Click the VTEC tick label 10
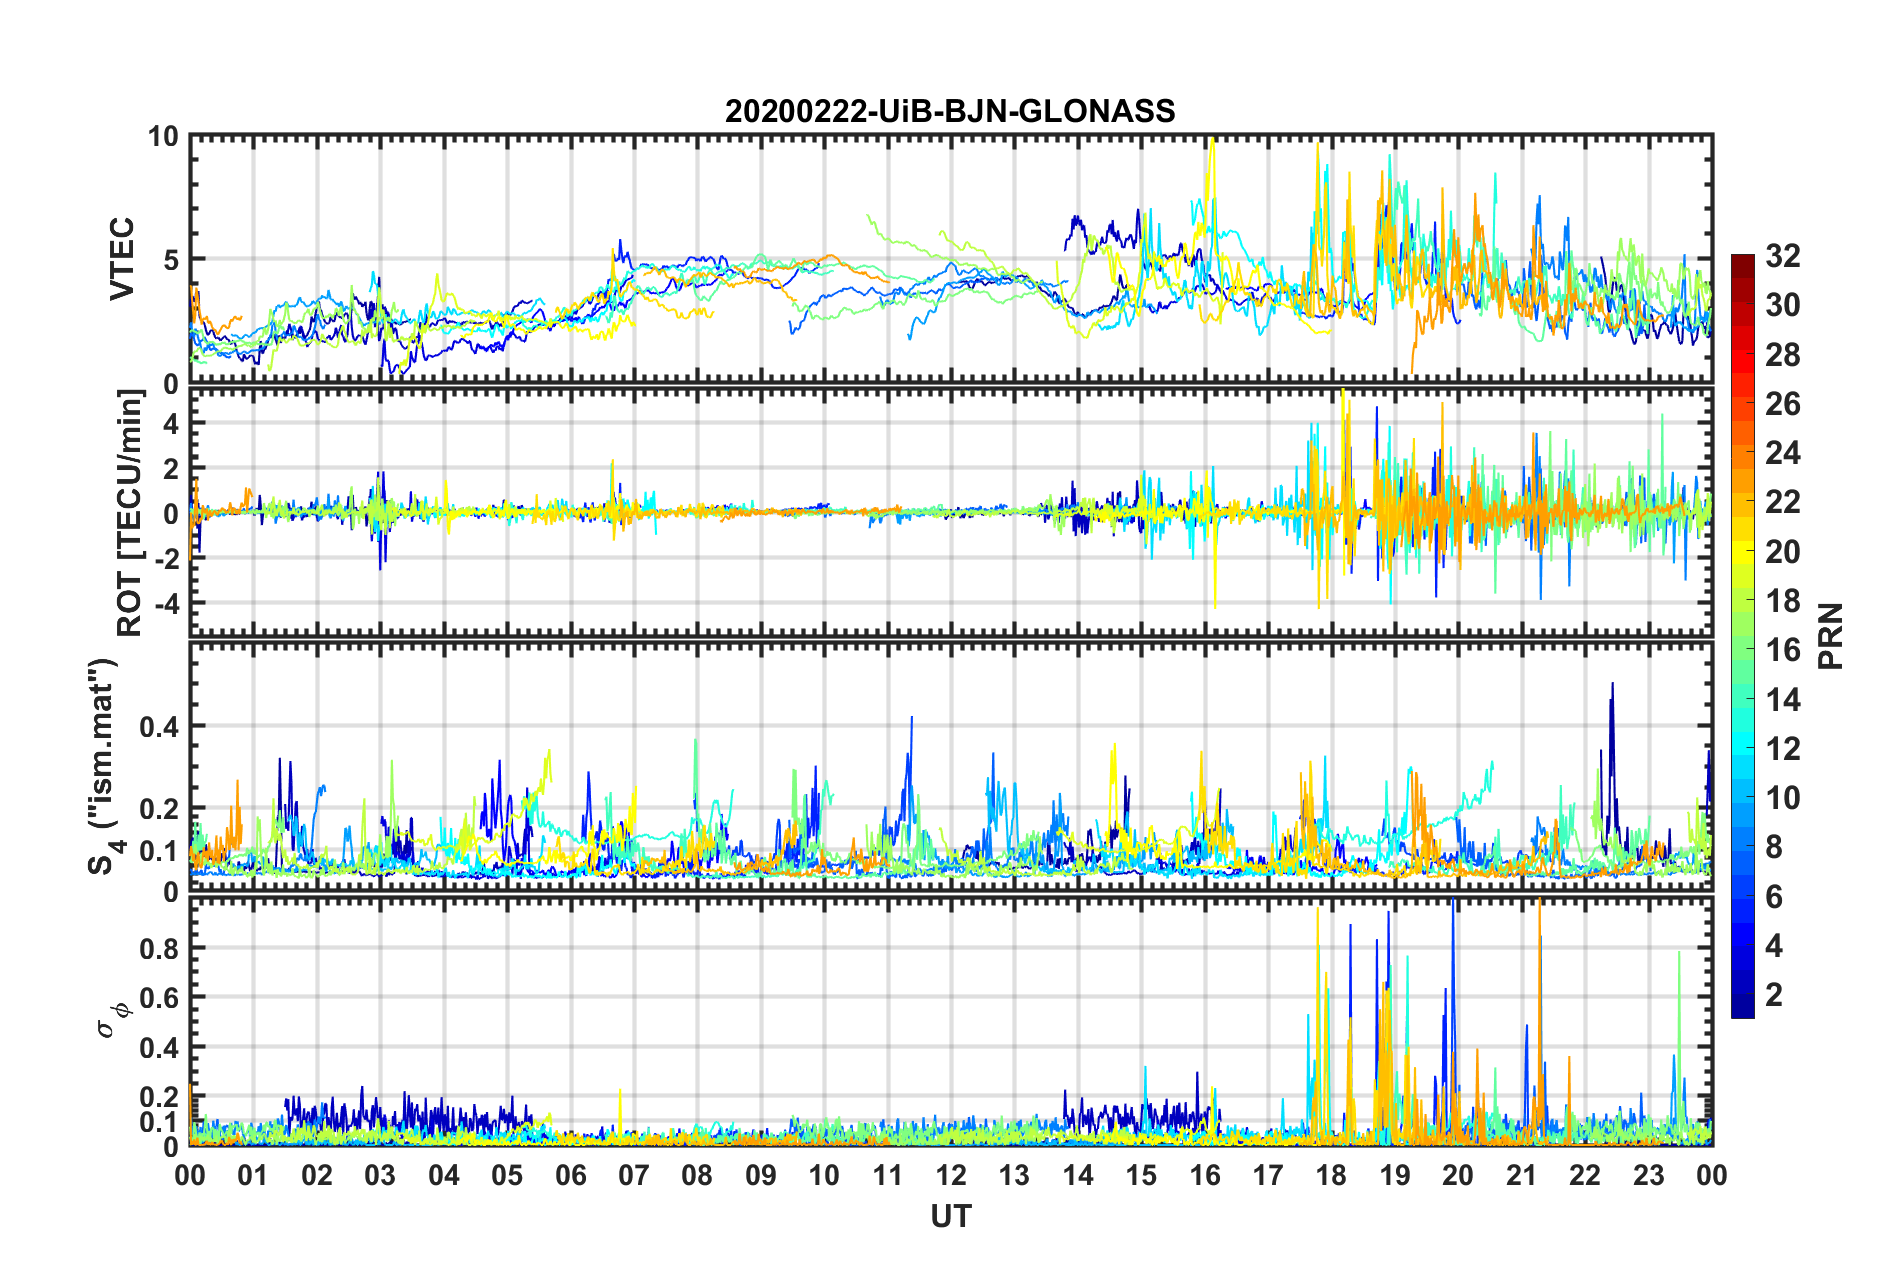This screenshot has width=1902, height=1272. click(x=164, y=136)
